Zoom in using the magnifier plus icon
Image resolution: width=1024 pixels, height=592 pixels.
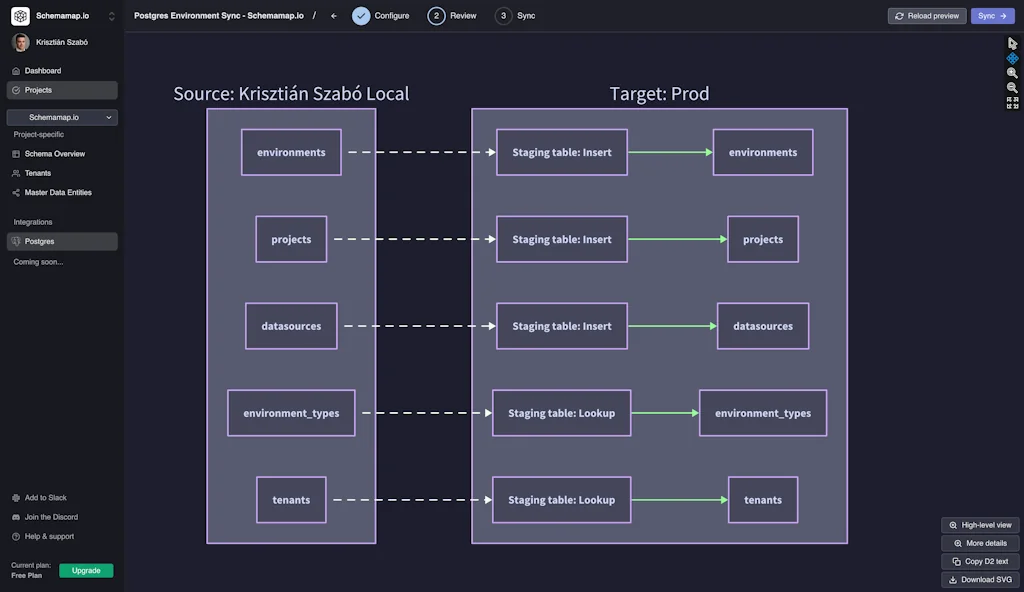click(x=1012, y=73)
